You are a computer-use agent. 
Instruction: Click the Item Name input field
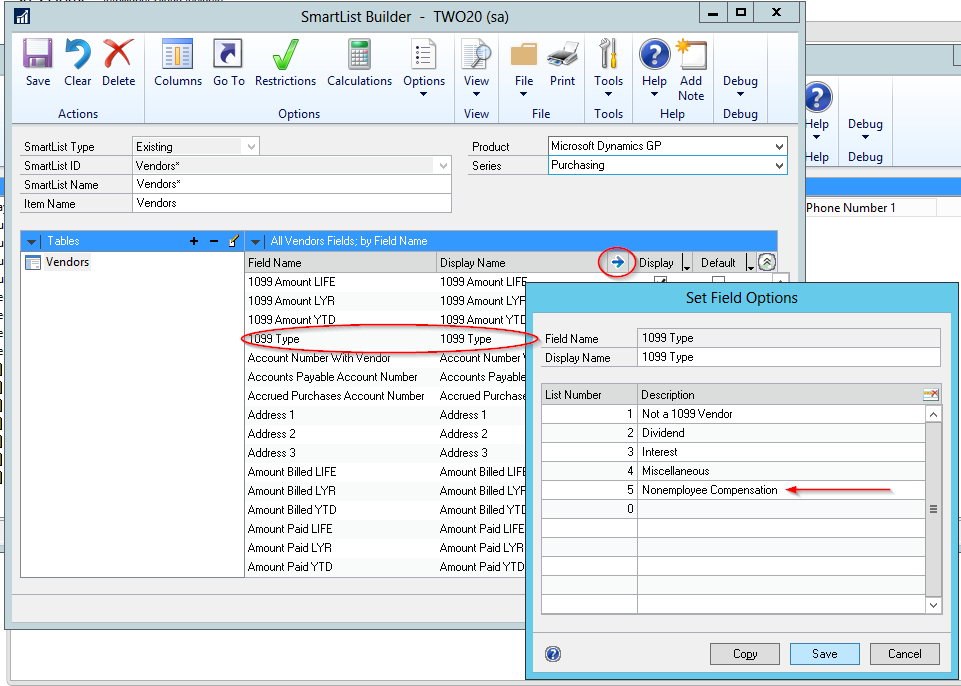292,203
